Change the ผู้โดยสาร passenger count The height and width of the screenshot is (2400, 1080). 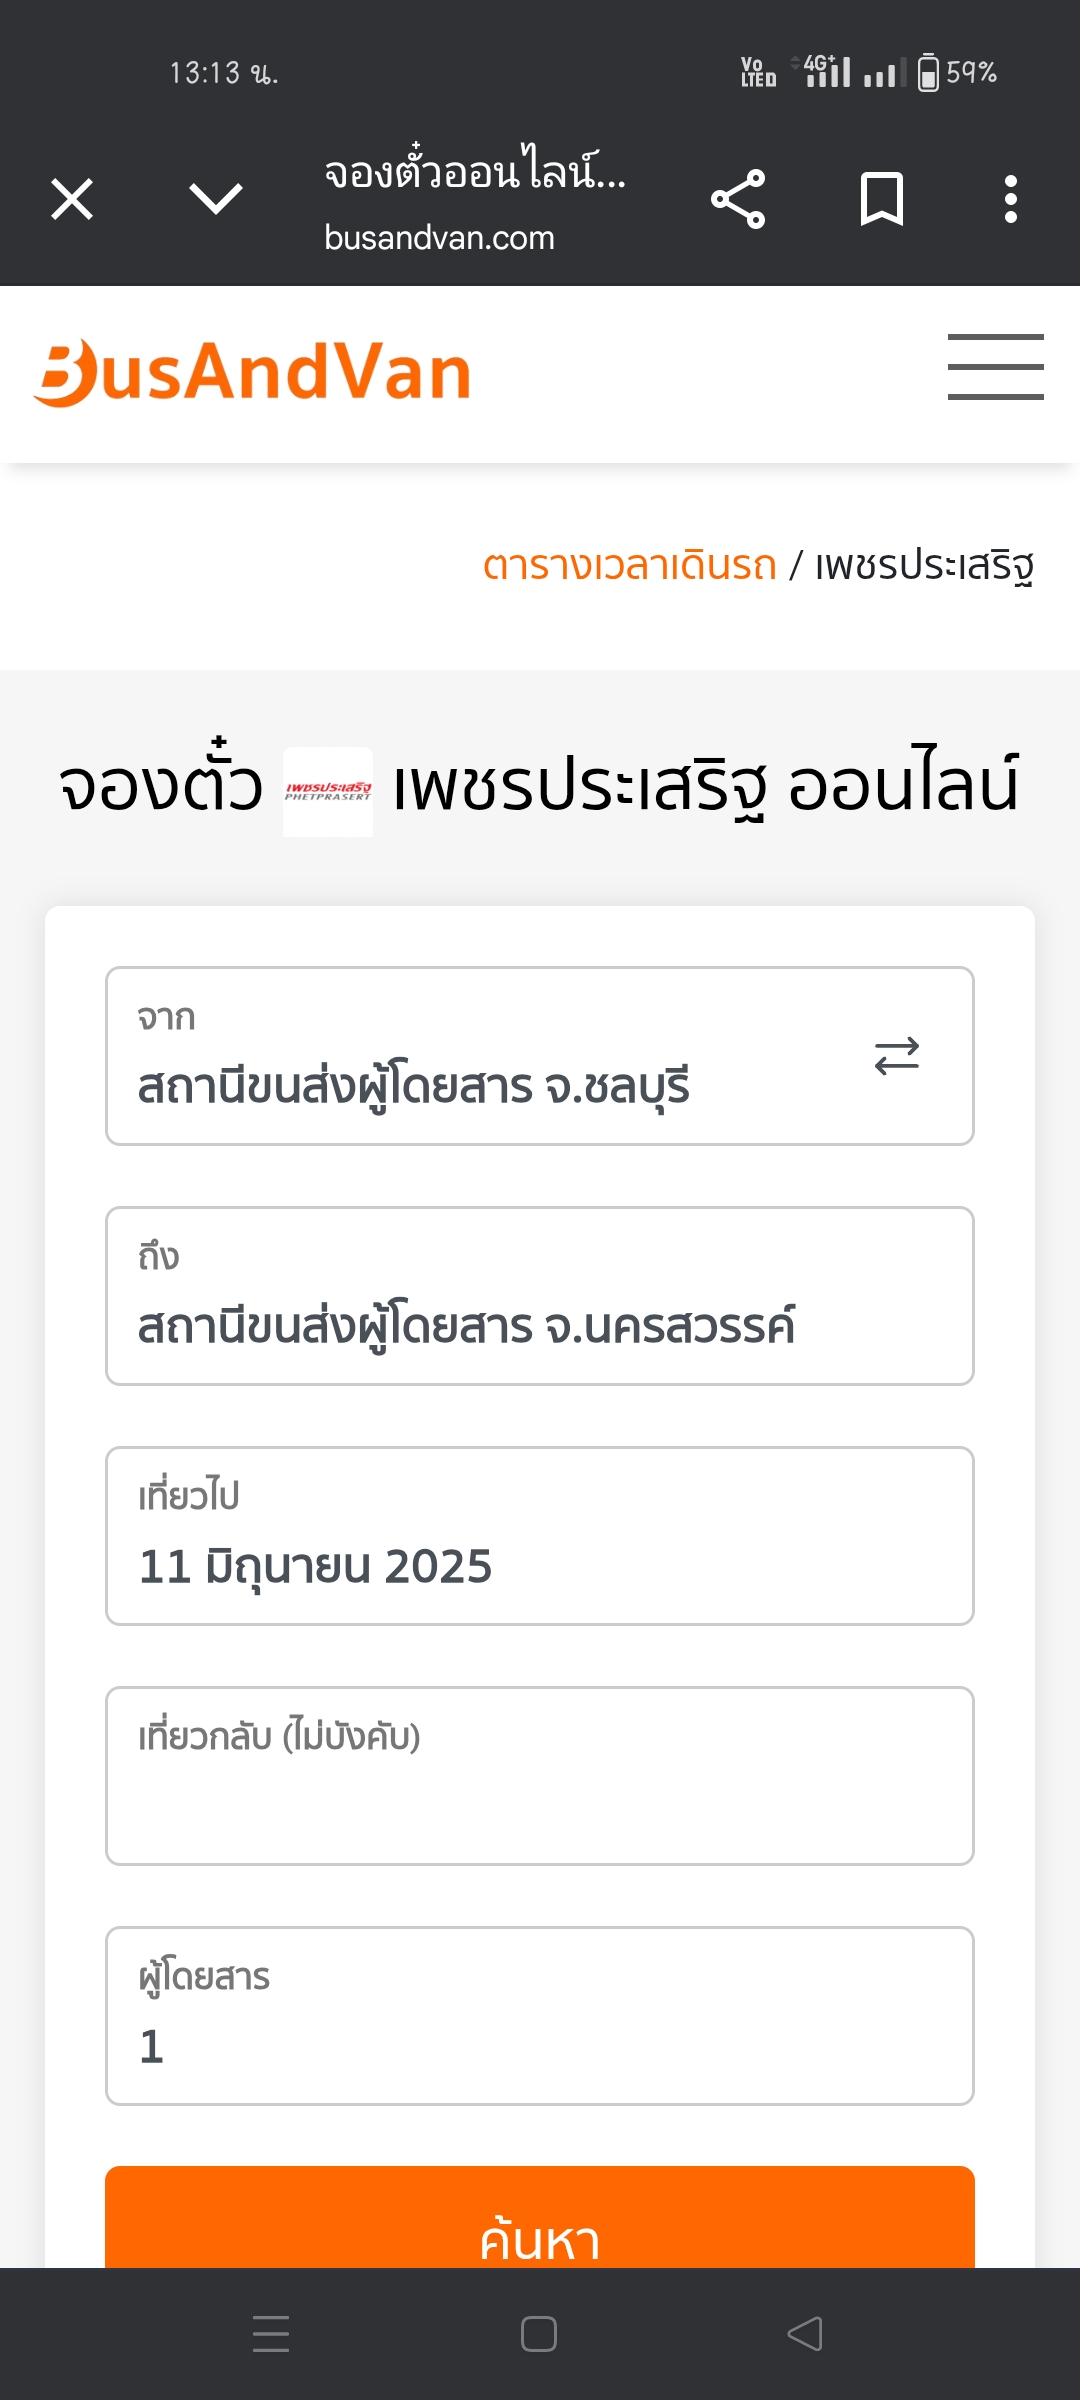click(x=540, y=2016)
